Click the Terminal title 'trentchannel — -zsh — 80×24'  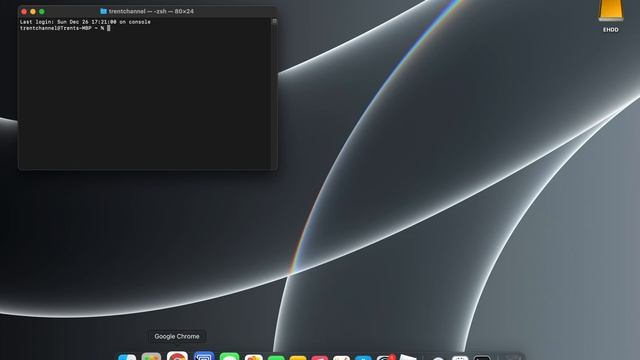tap(151, 11)
